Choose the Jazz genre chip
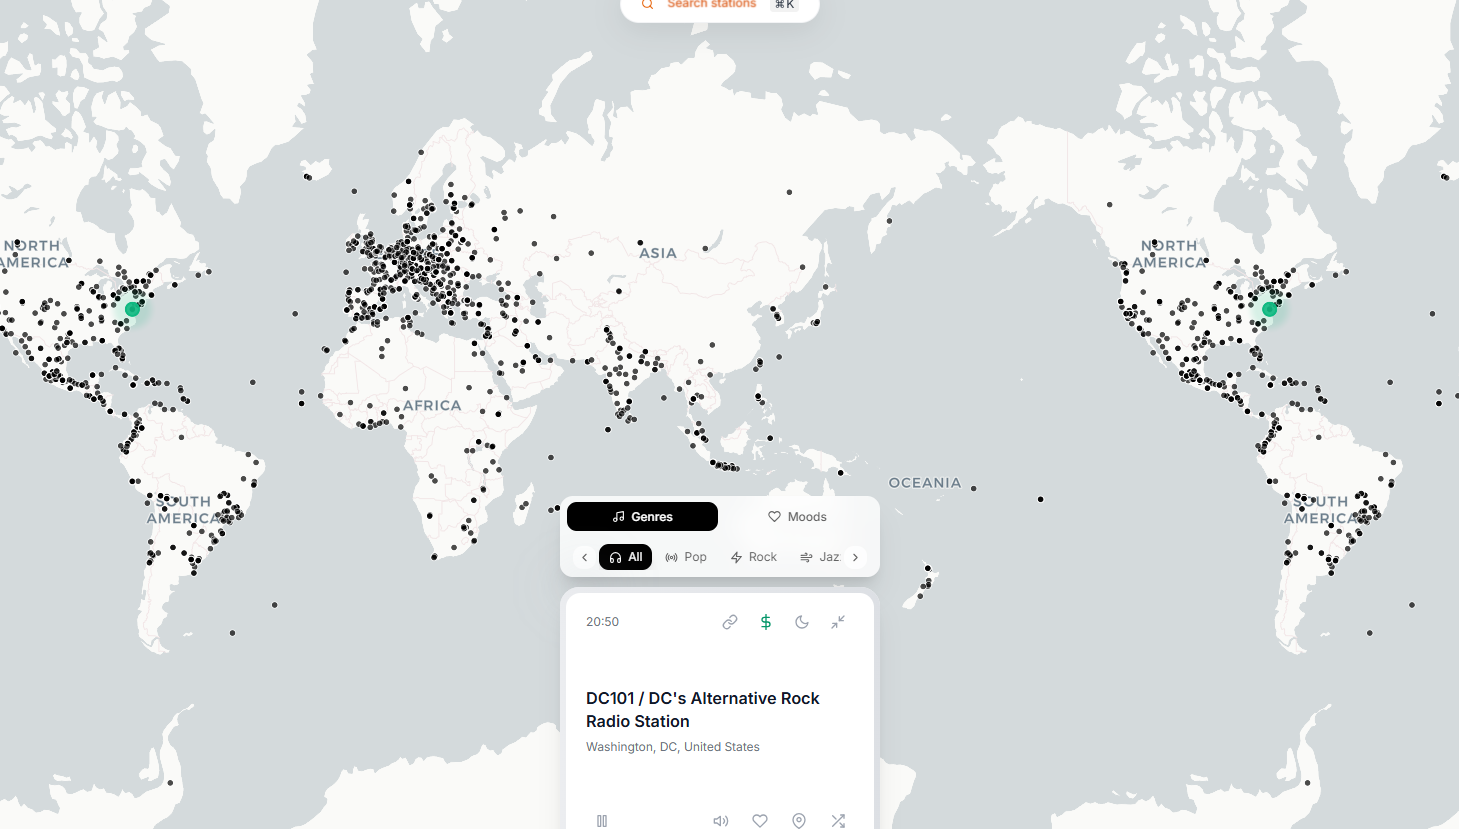Image resolution: width=1459 pixels, height=829 pixels. 820,557
